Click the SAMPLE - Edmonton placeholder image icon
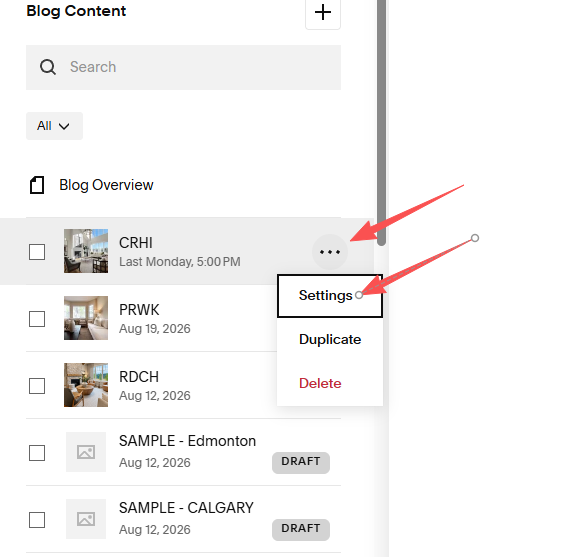This screenshot has width=574, height=557. coord(86,452)
